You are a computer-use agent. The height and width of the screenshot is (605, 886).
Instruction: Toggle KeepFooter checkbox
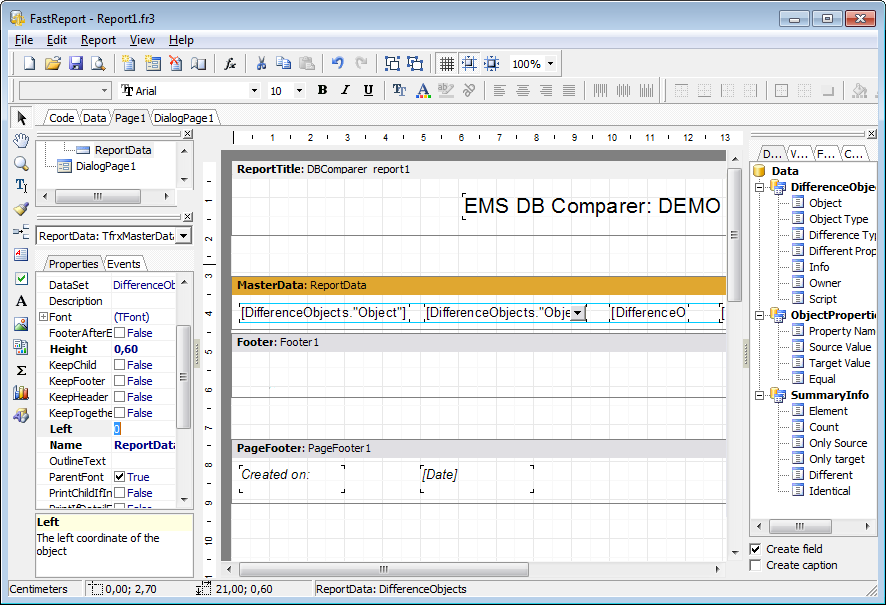[119, 381]
